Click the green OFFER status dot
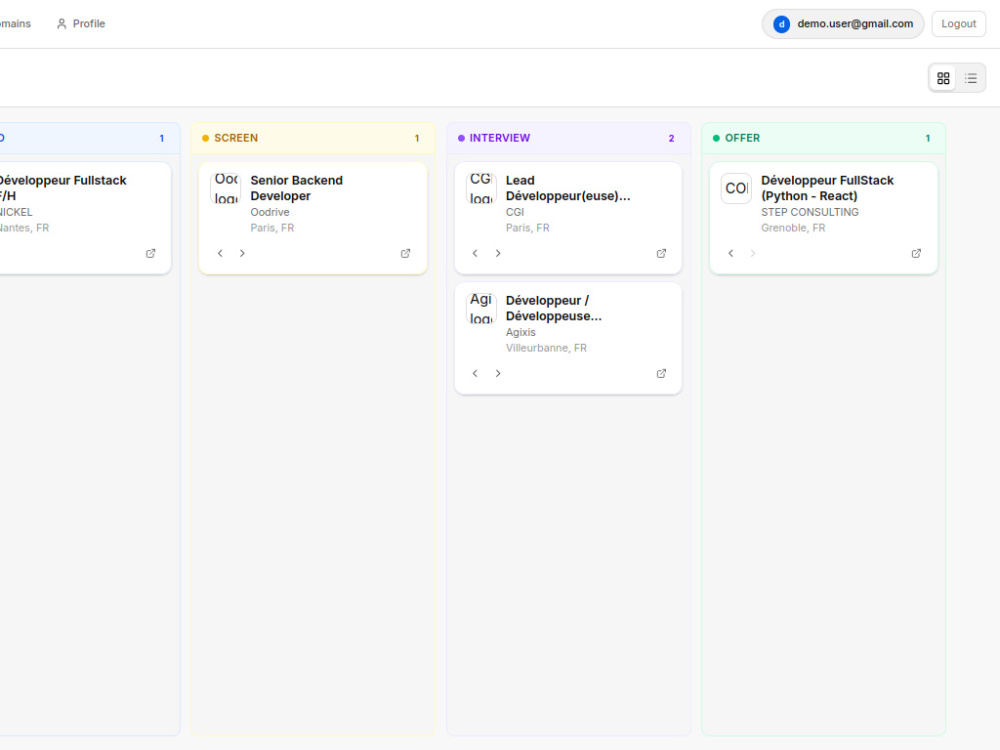1000x750 pixels. [716, 138]
